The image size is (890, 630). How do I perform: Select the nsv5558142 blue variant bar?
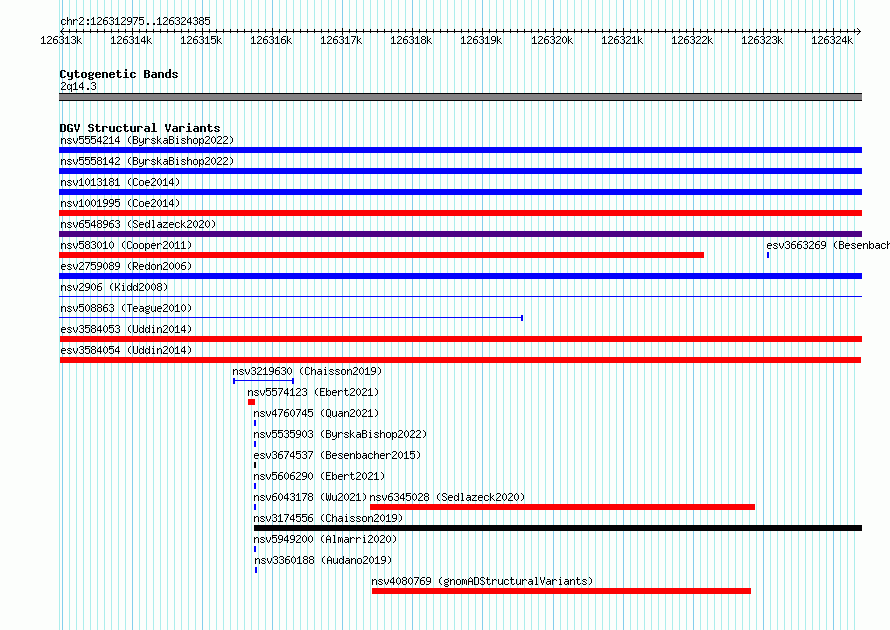pyautogui.click(x=460, y=171)
